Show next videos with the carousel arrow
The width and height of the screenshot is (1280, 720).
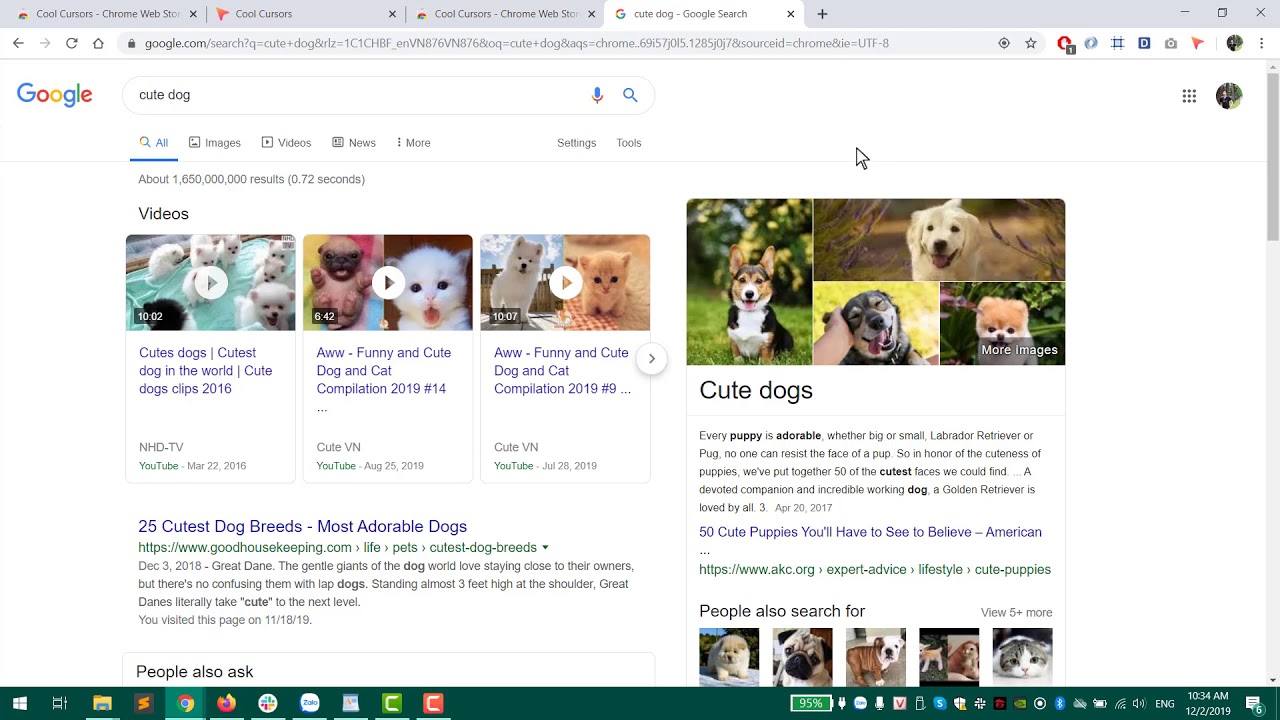coord(651,358)
